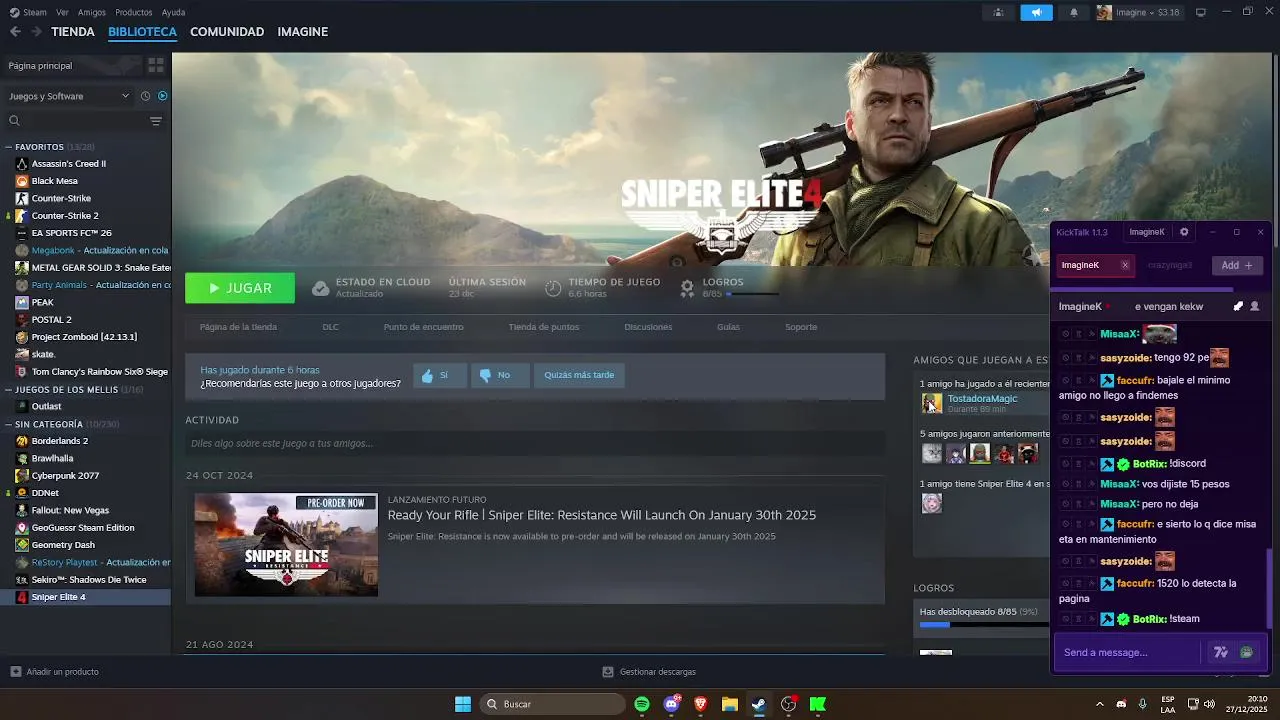Open the Punto de encuentro tab
The width and height of the screenshot is (1280, 720).
(423, 327)
